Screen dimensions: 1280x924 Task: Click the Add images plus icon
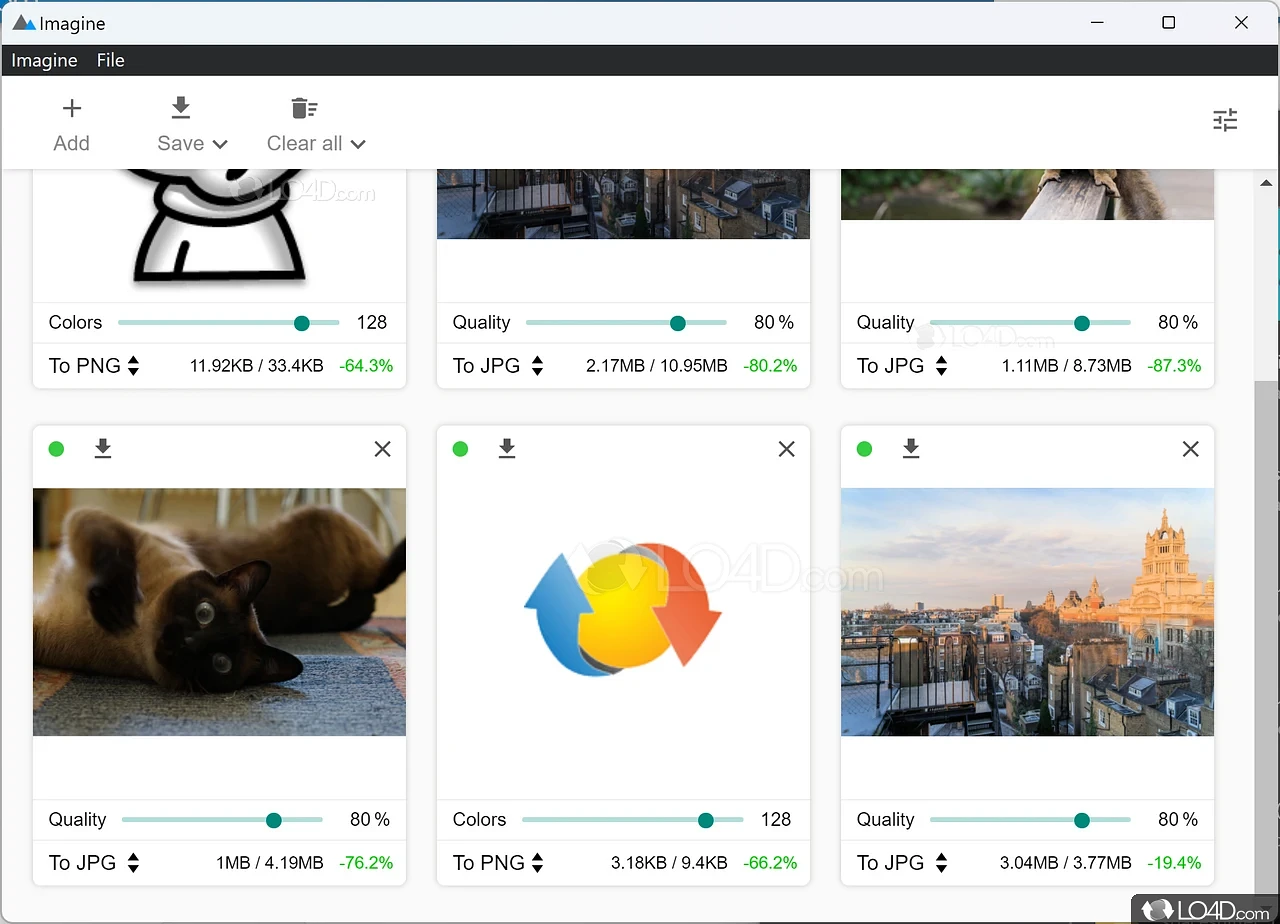pos(71,109)
